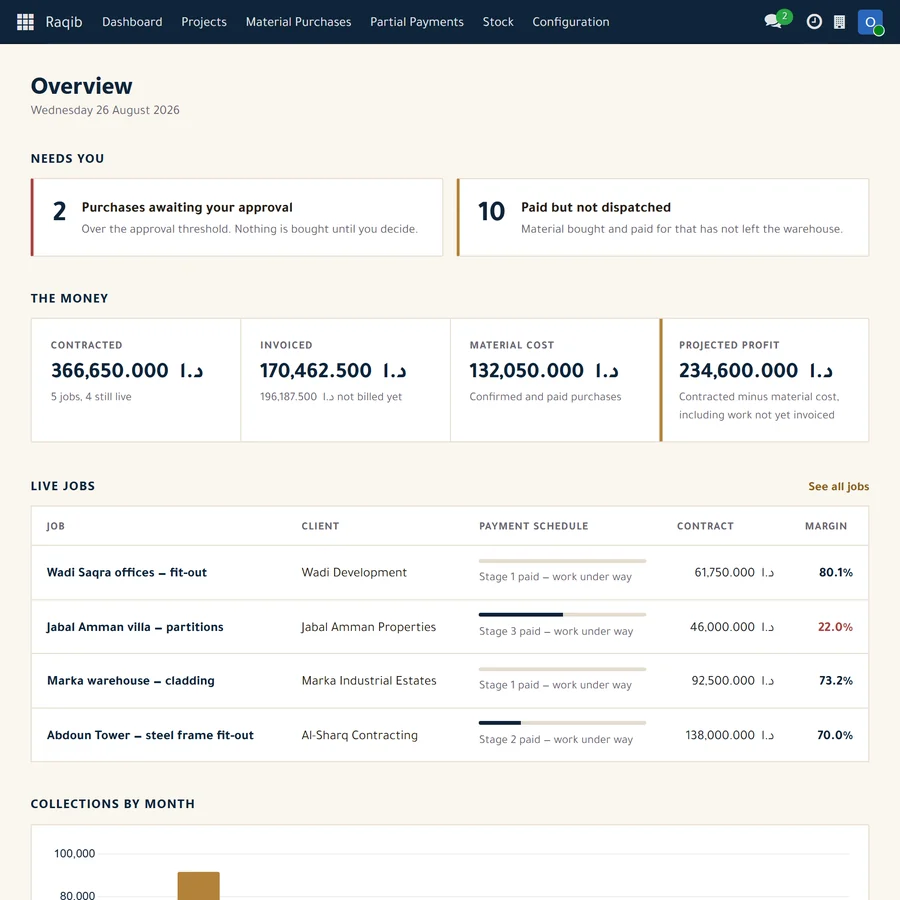The width and height of the screenshot is (900, 900).
Task: Click the red 22.0% margin value
Action: pyautogui.click(x=835, y=627)
